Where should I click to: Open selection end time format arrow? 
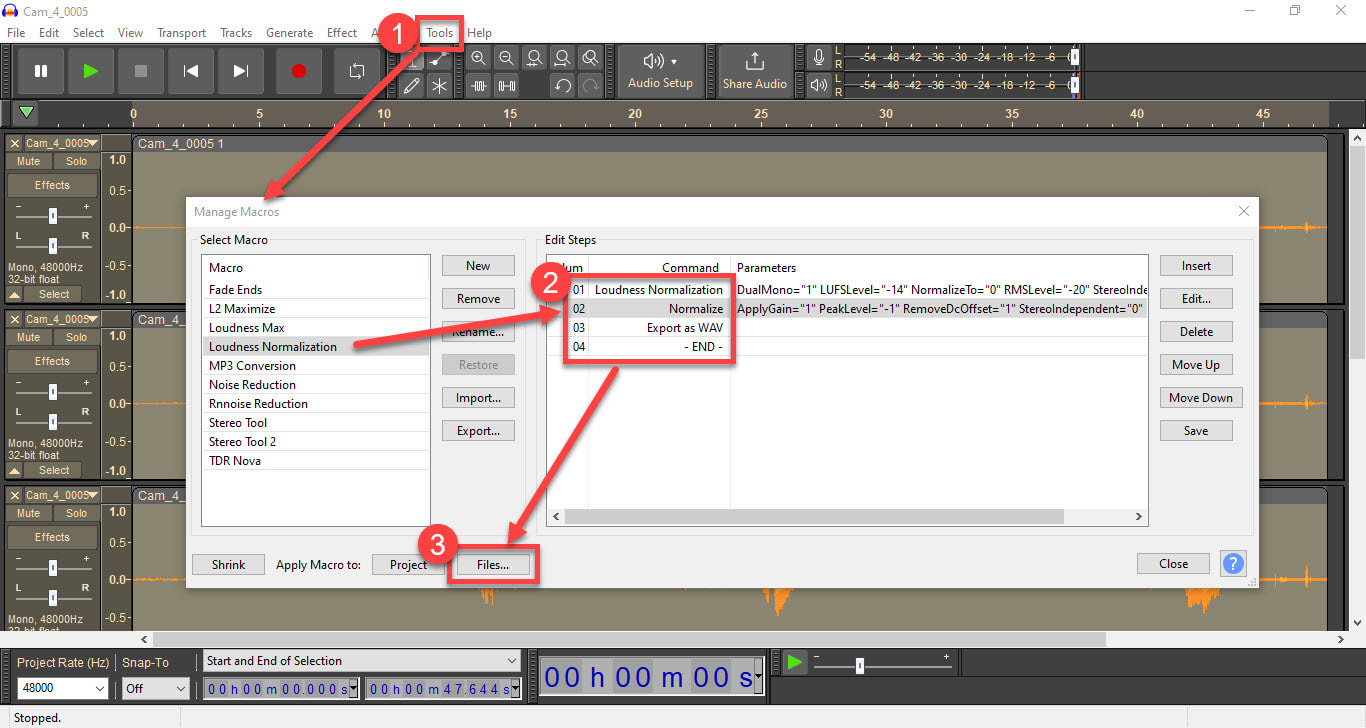coord(515,689)
